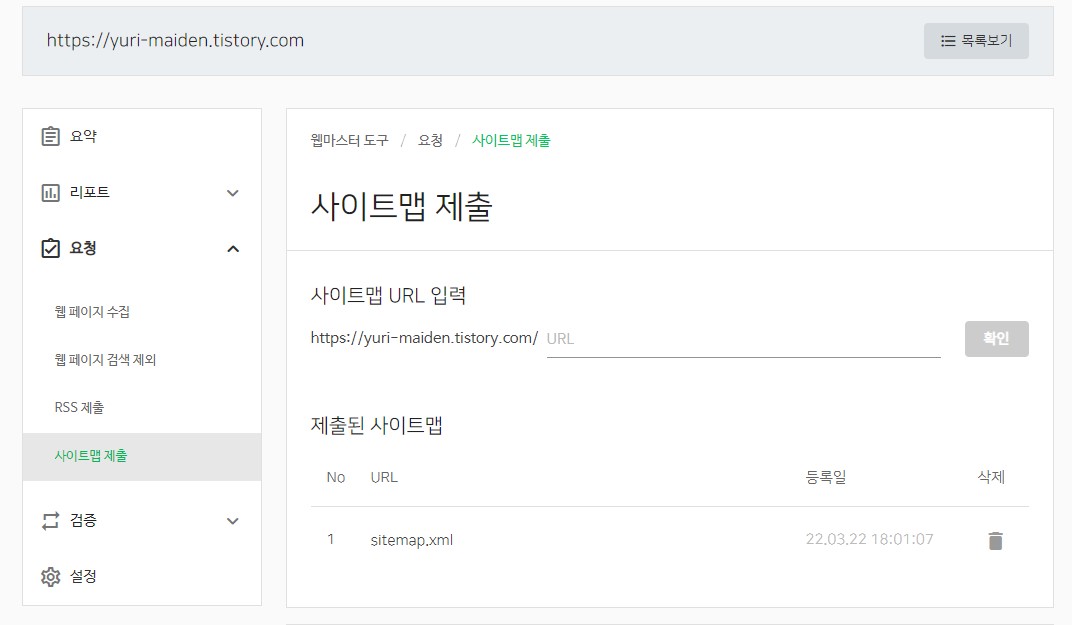1072x625 pixels.
Task: Open the 리포트 menu label
Action: 90,192
